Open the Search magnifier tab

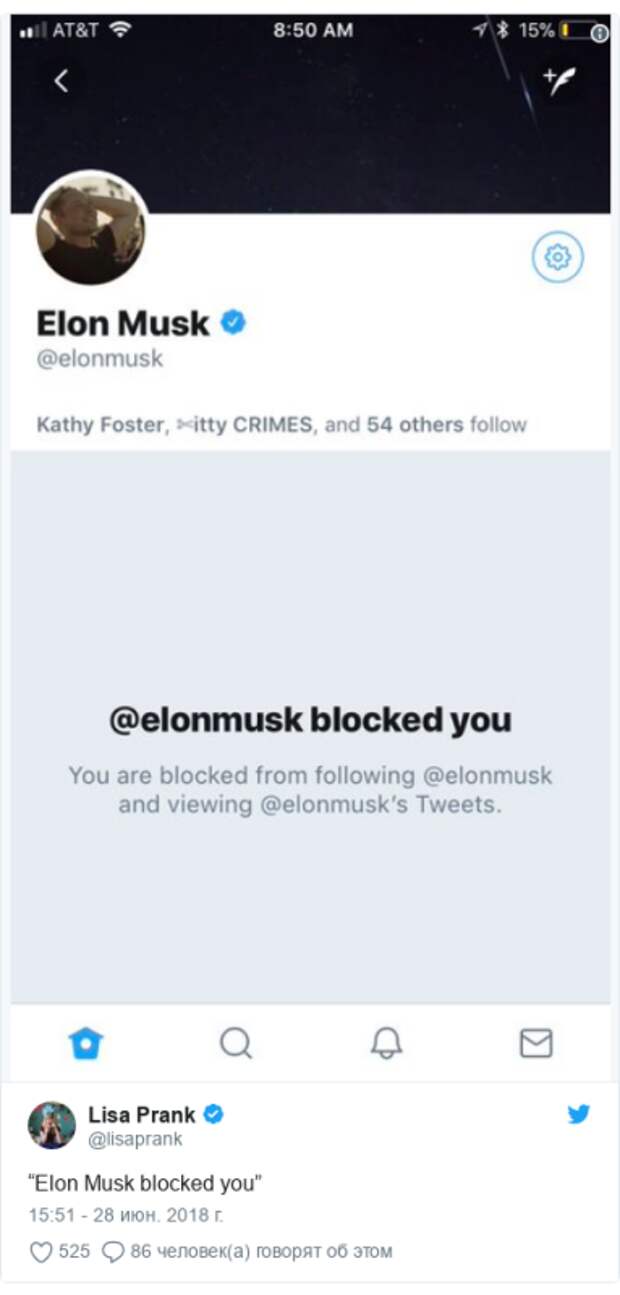click(x=236, y=1044)
